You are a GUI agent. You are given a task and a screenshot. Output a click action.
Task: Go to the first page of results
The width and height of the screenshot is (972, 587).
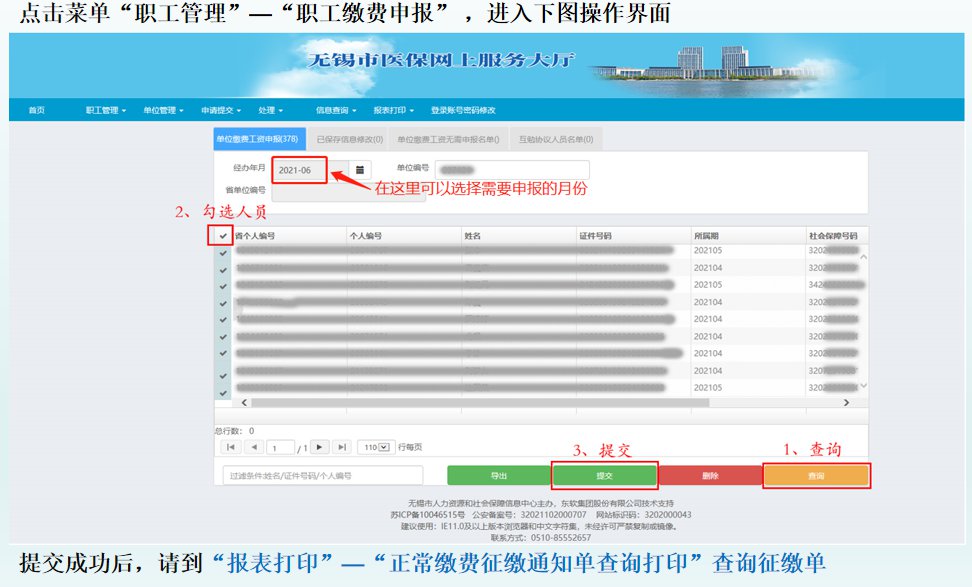[x=230, y=447]
